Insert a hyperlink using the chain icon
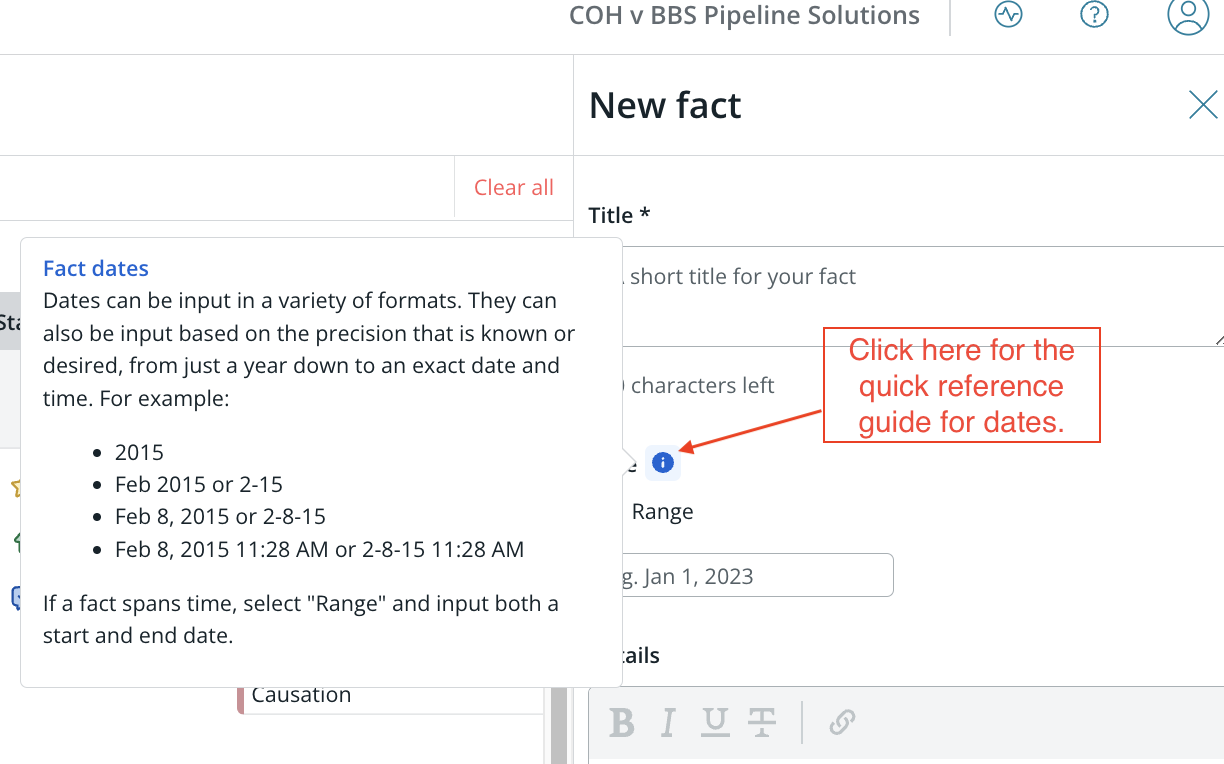The image size is (1224, 764). [842, 722]
